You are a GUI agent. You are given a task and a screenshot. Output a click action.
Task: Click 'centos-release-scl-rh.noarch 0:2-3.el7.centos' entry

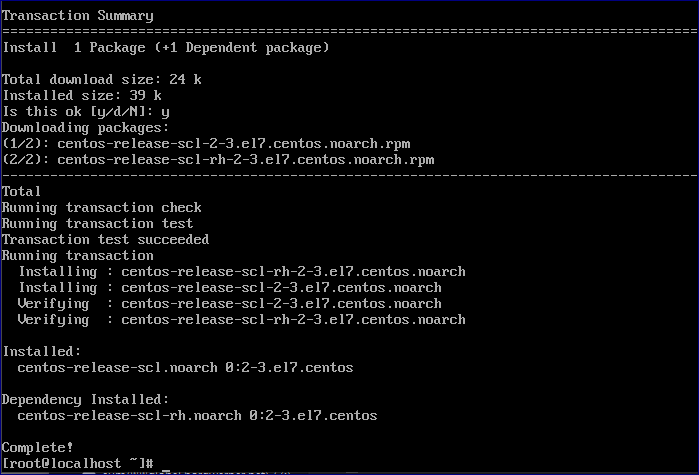197,416
